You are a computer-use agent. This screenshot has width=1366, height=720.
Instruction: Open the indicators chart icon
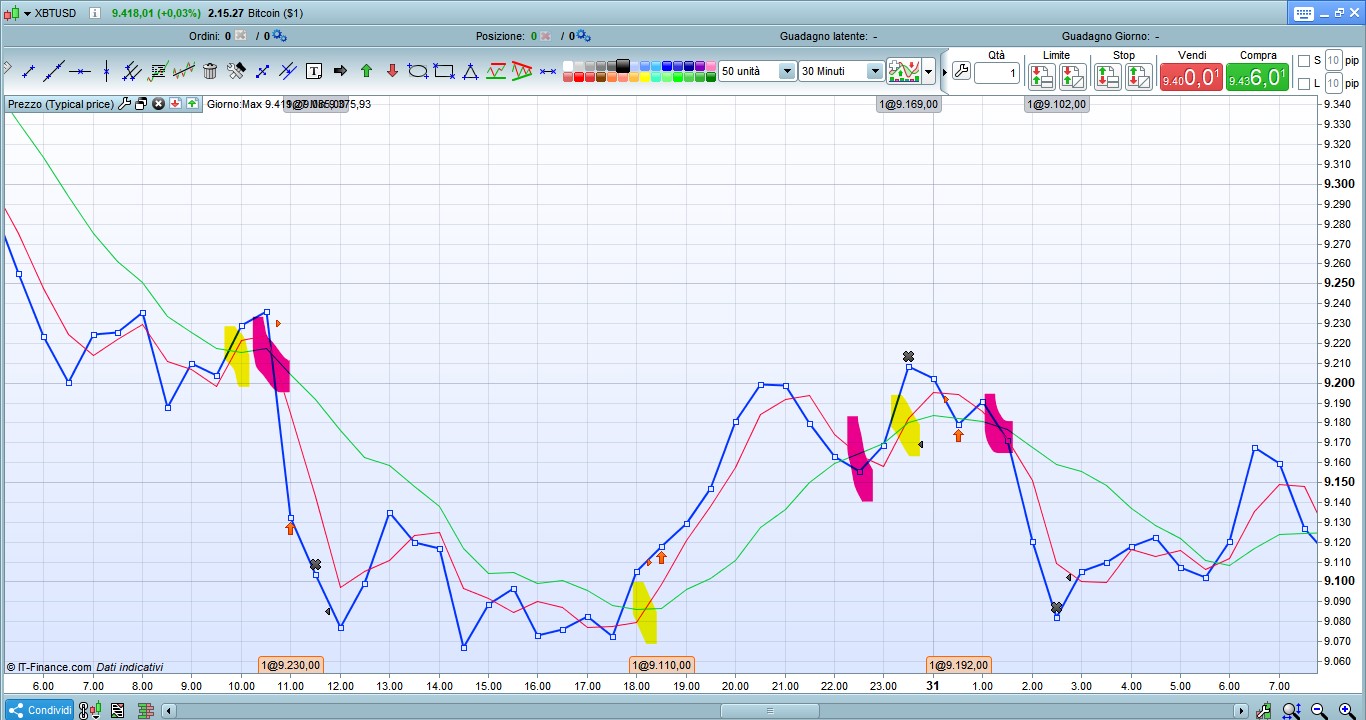[903, 71]
